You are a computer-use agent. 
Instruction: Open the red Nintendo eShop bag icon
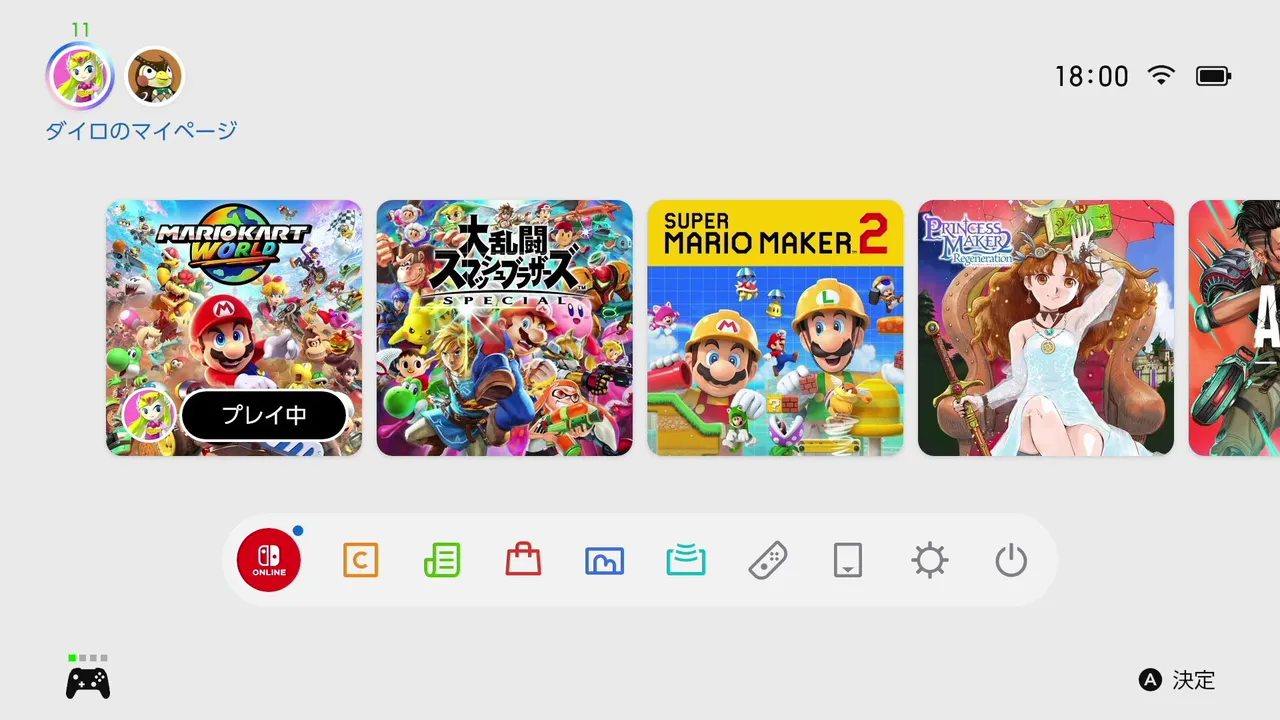click(x=523, y=559)
